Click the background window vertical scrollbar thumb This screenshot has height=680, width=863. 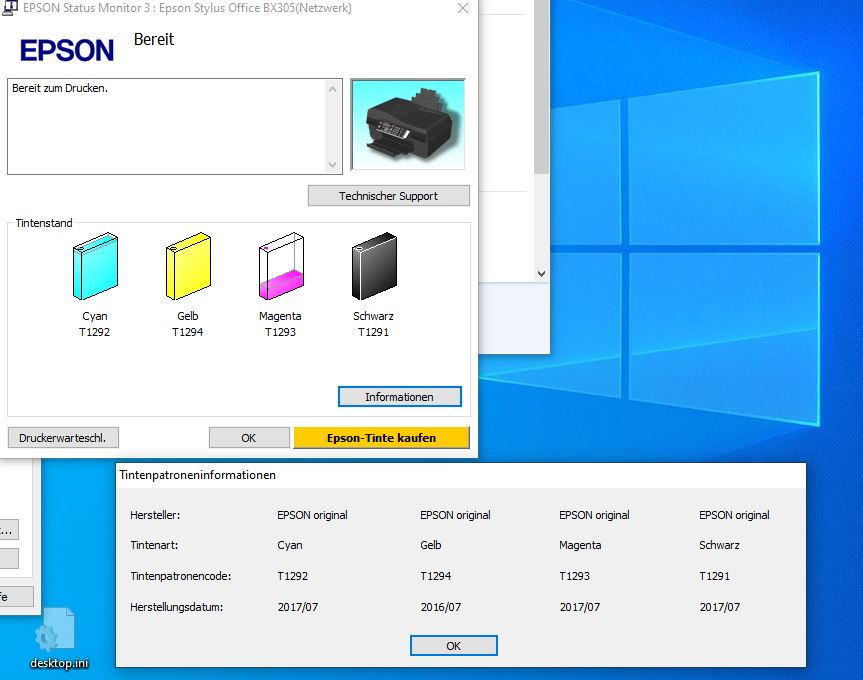[542, 86]
